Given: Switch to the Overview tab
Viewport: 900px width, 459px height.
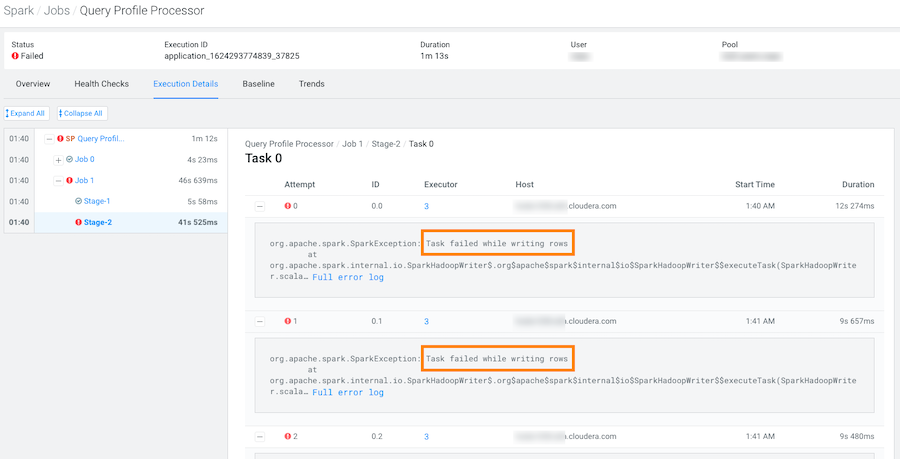Looking at the screenshot, I should (33, 84).
